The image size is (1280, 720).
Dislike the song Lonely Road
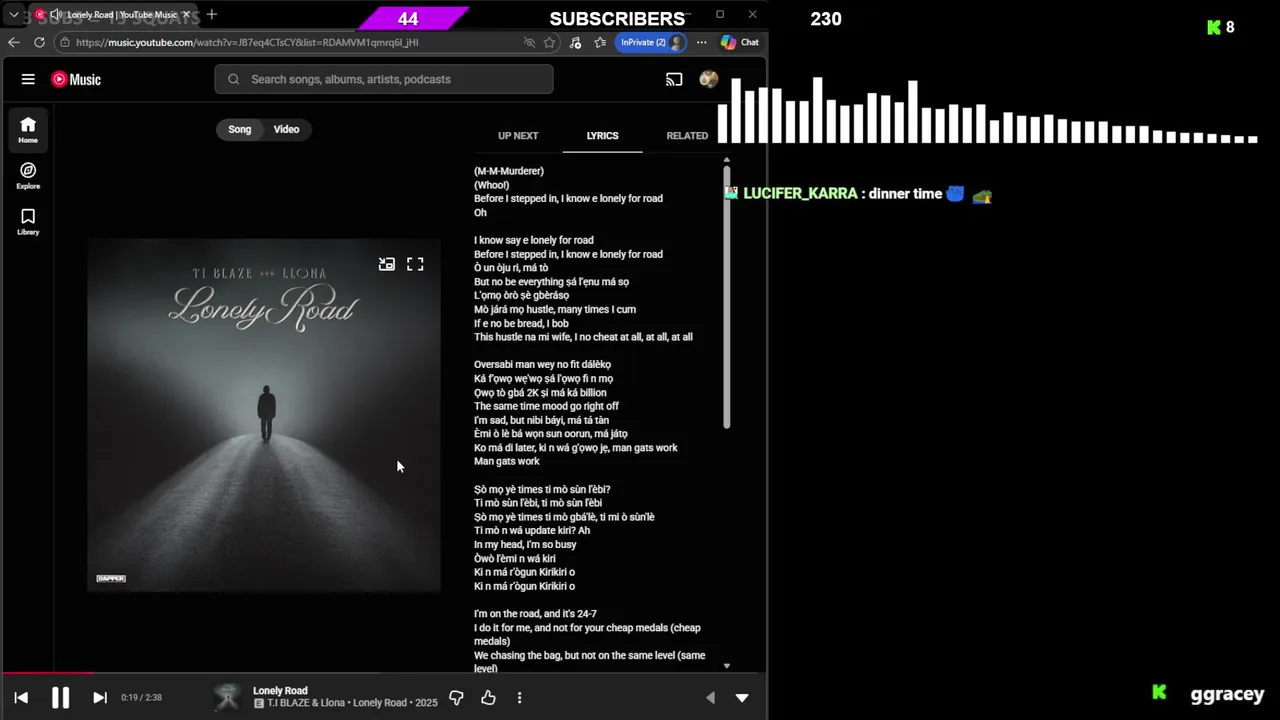pyautogui.click(x=456, y=697)
